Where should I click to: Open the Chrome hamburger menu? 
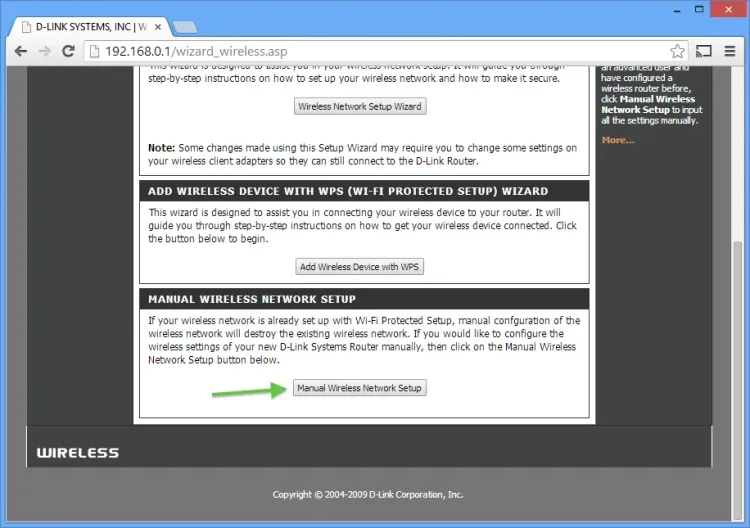click(x=730, y=51)
